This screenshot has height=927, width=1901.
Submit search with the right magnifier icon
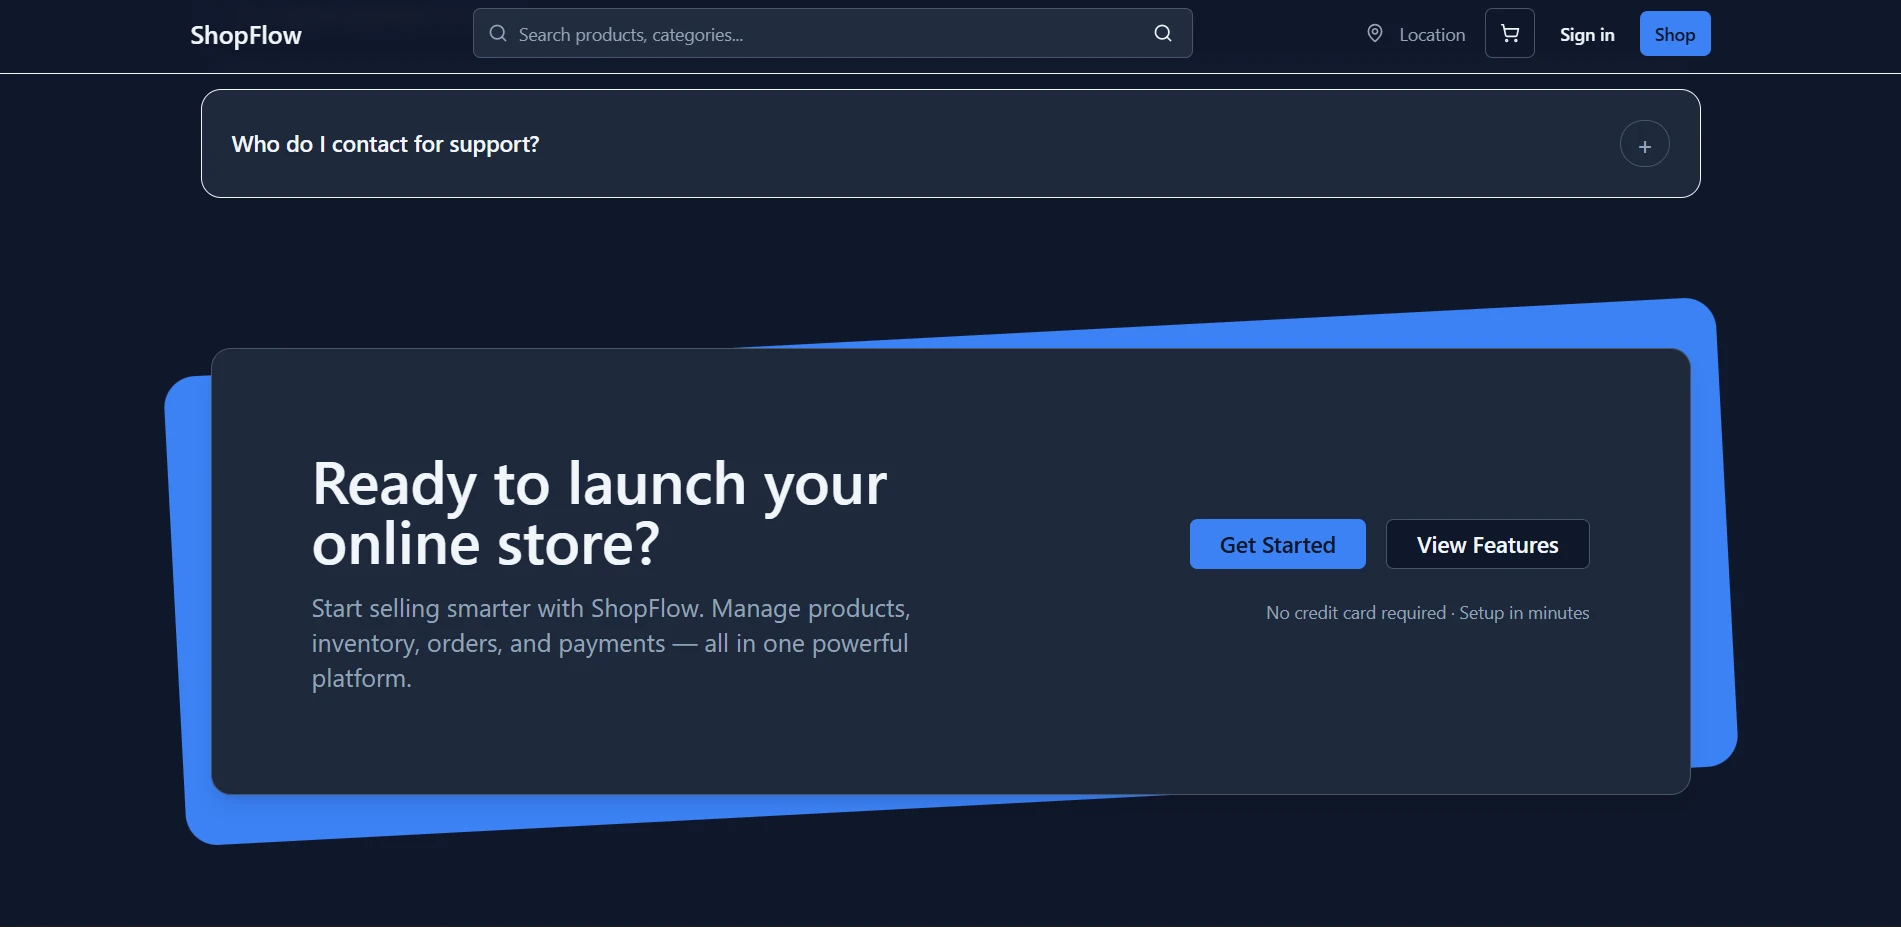coord(1163,34)
